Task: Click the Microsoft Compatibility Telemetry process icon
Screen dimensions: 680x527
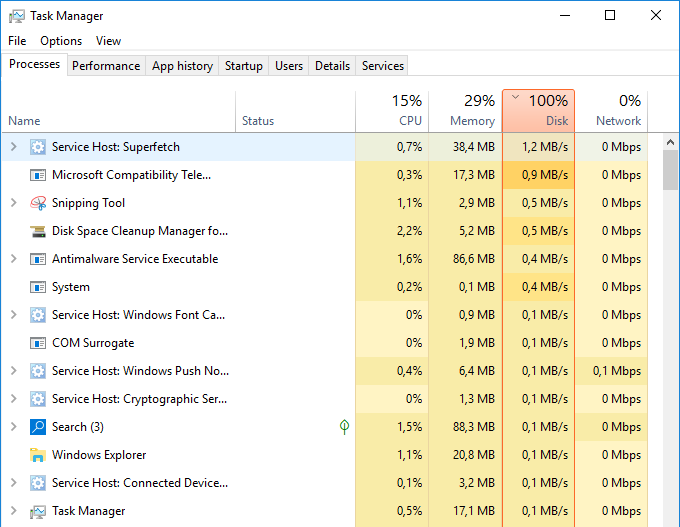Action: pyautogui.click(x=38, y=175)
